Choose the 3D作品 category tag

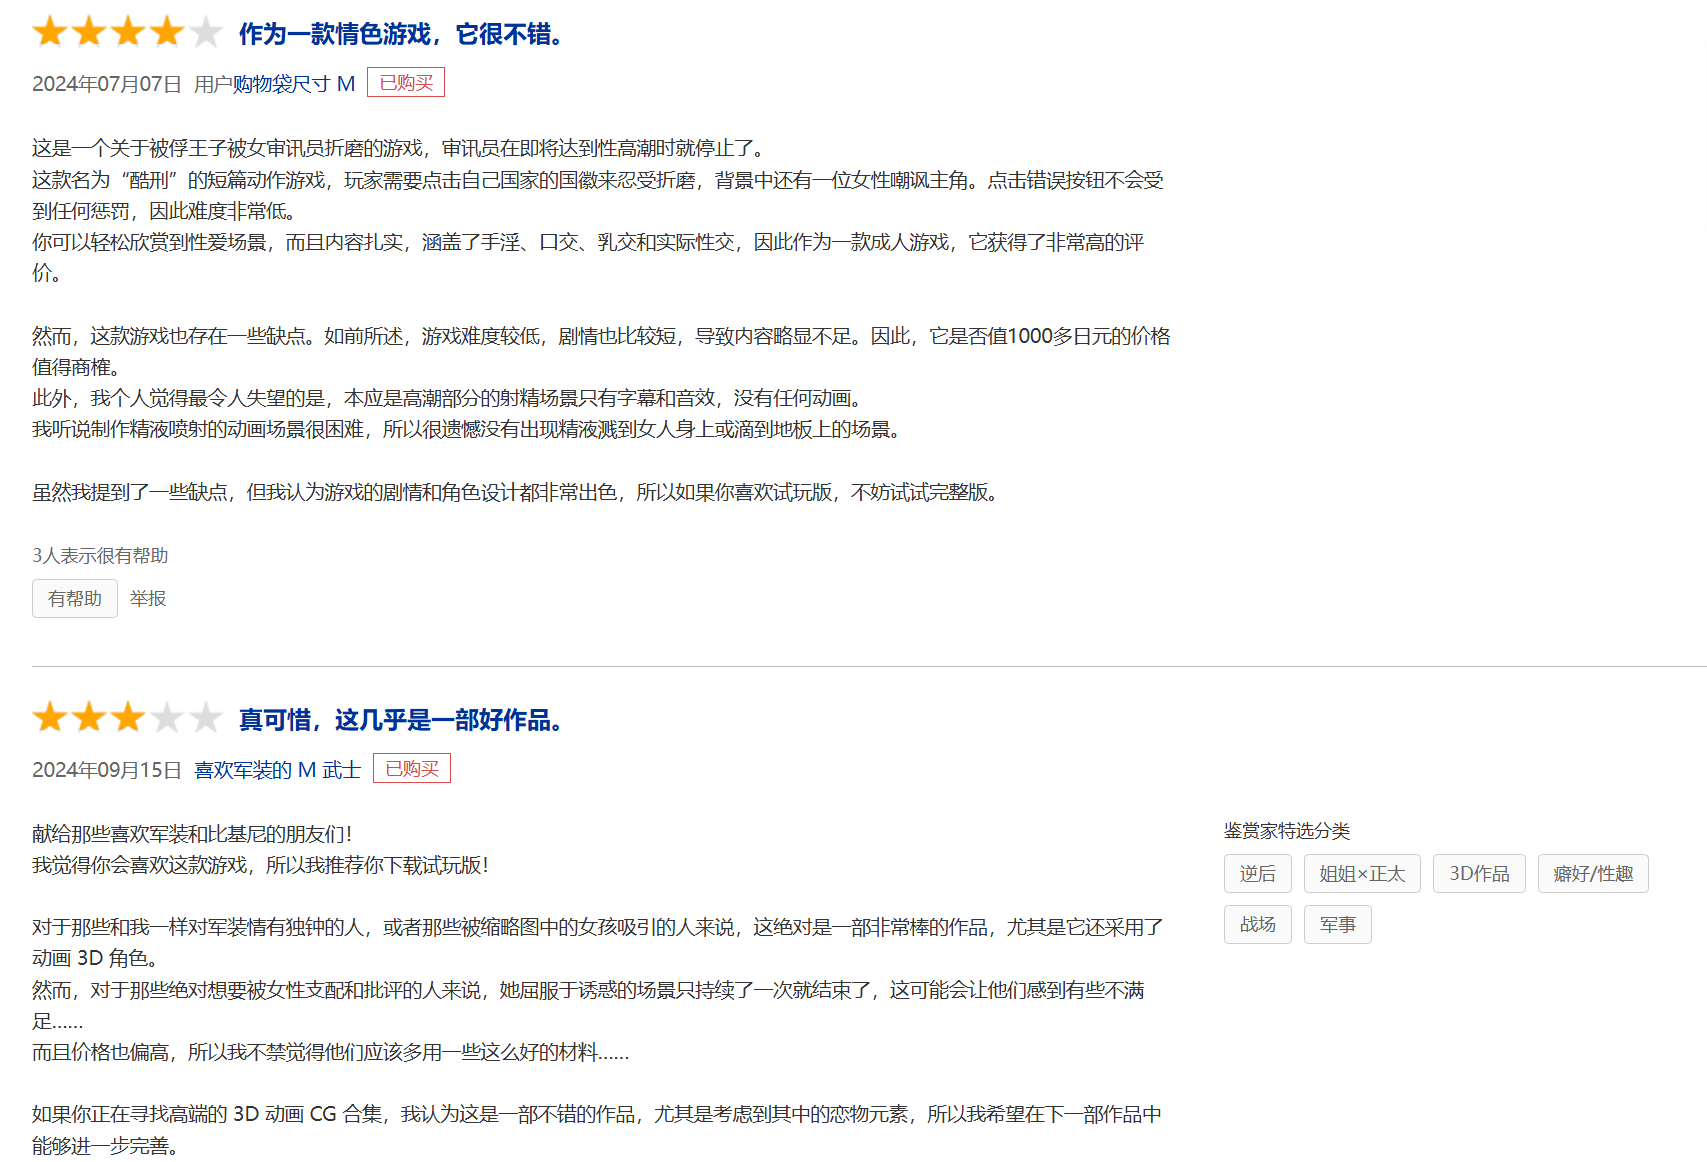coord(1479,874)
